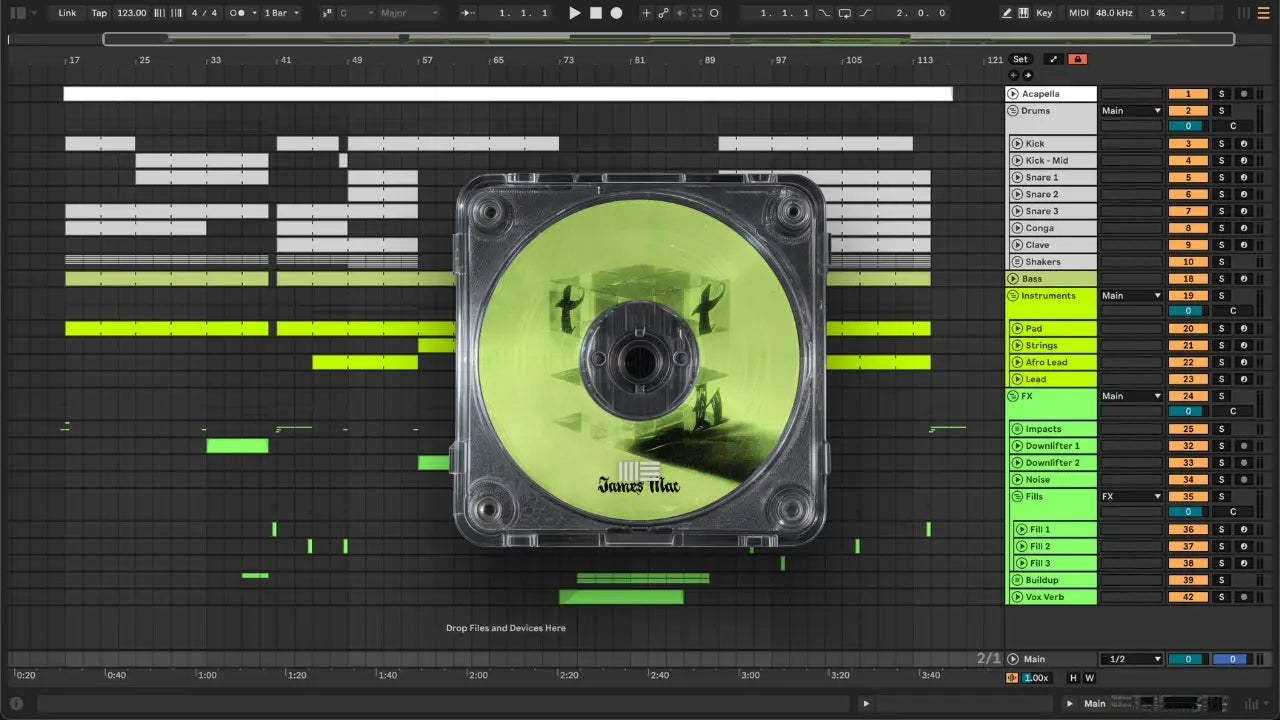The width and height of the screenshot is (1280, 720).
Task: Arm the Acapella track for recording
Action: [x=1243, y=94]
